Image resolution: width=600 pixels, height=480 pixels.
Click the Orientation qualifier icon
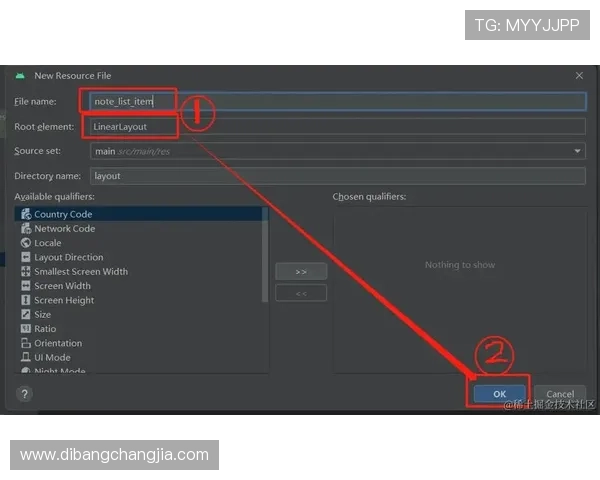(25, 343)
